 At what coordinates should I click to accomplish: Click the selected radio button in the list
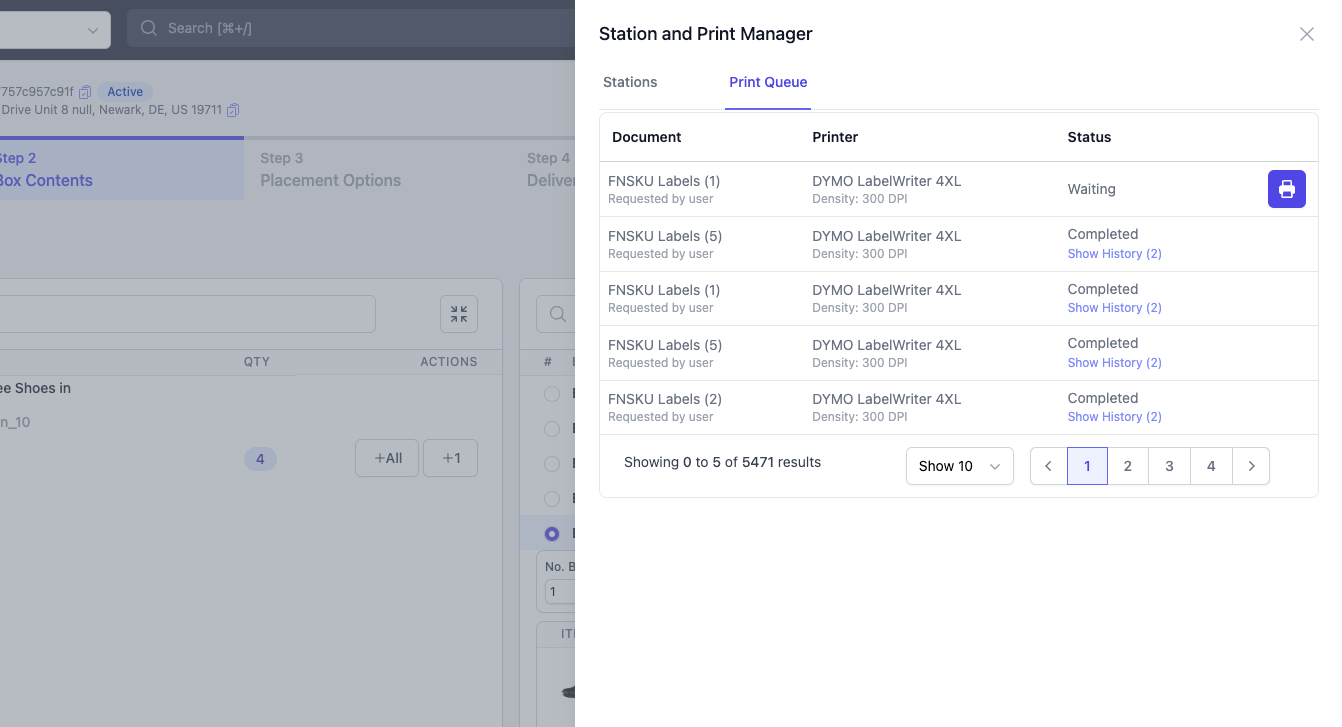[x=552, y=534]
